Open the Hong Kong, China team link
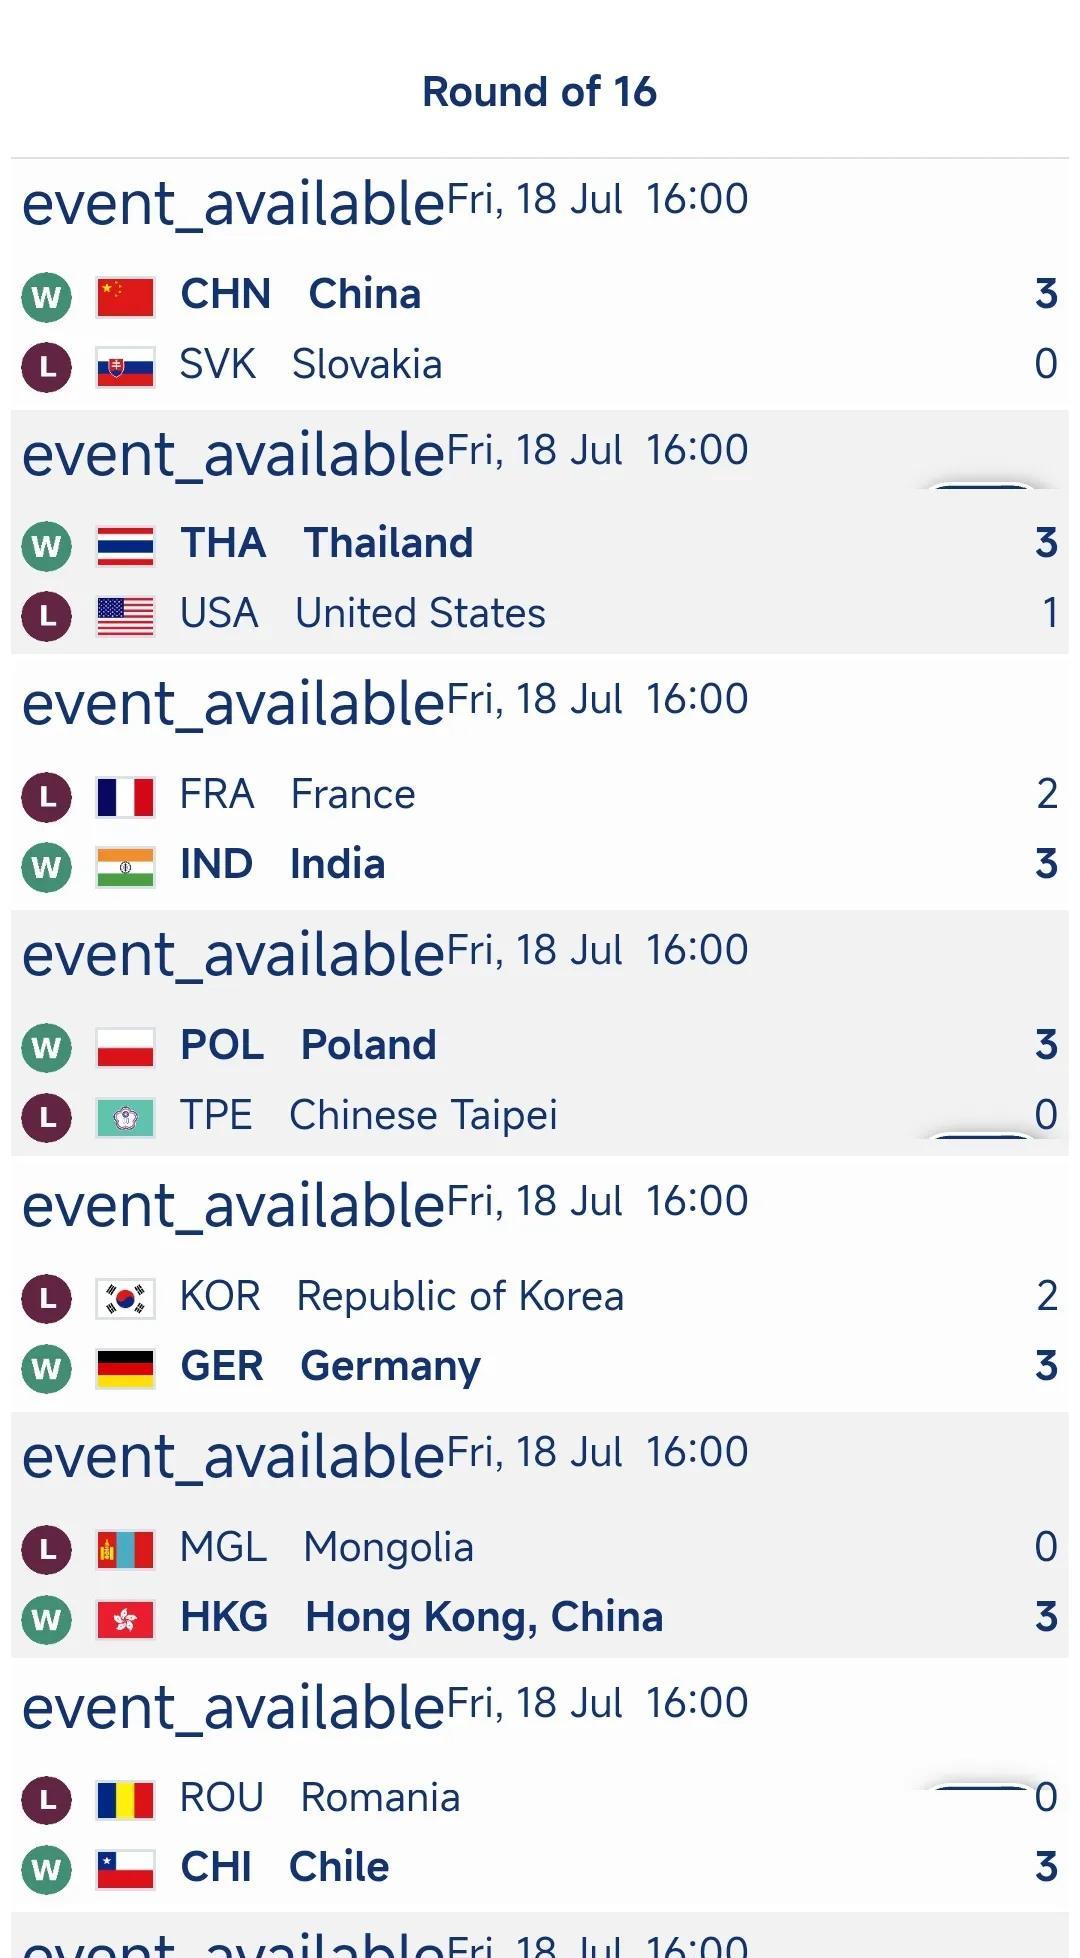This screenshot has width=1080, height=1958. coord(484,1617)
